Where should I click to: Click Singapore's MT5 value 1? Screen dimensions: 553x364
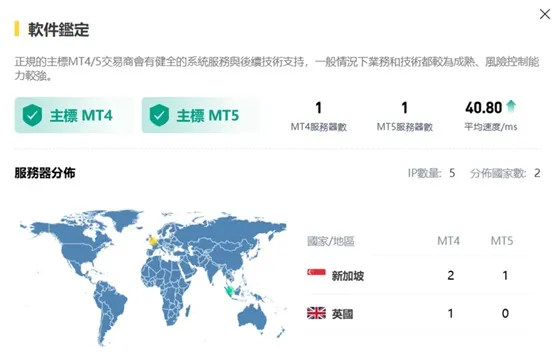(x=505, y=275)
